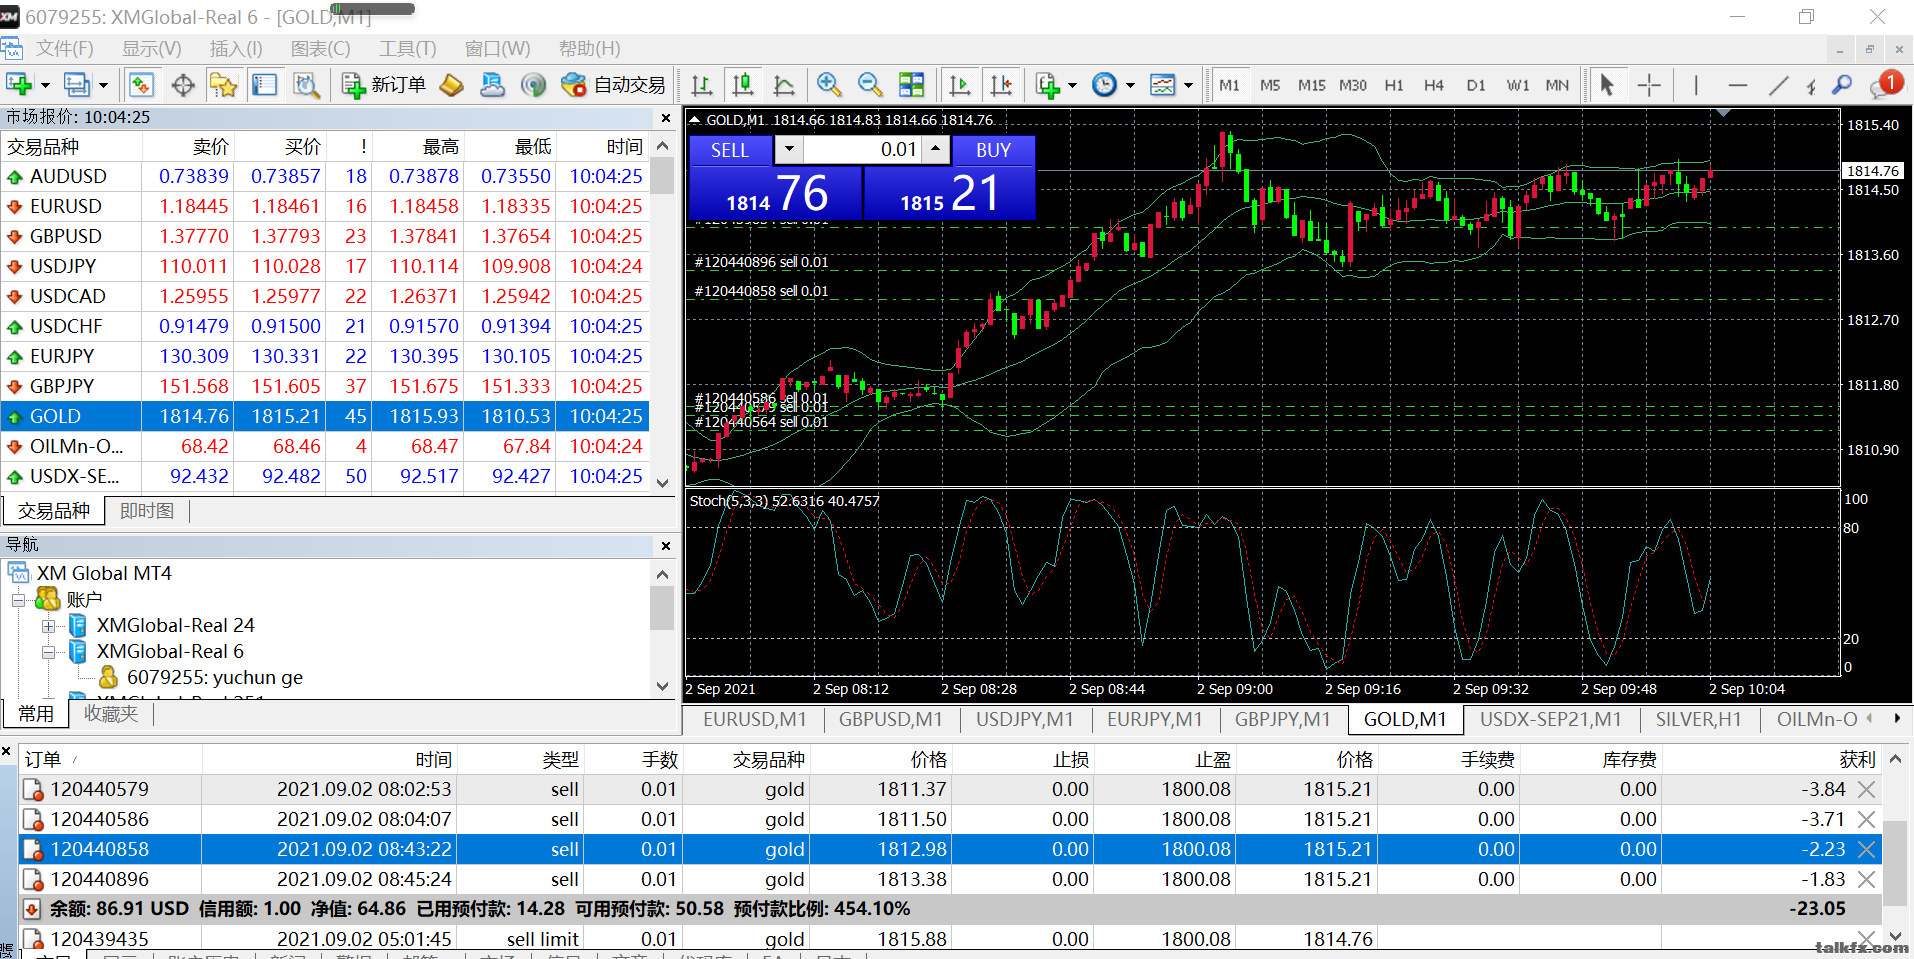Toggle the Data Window crosshair-circle icon
The width and height of the screenshot is (1914, 959).
pos(183,85)
